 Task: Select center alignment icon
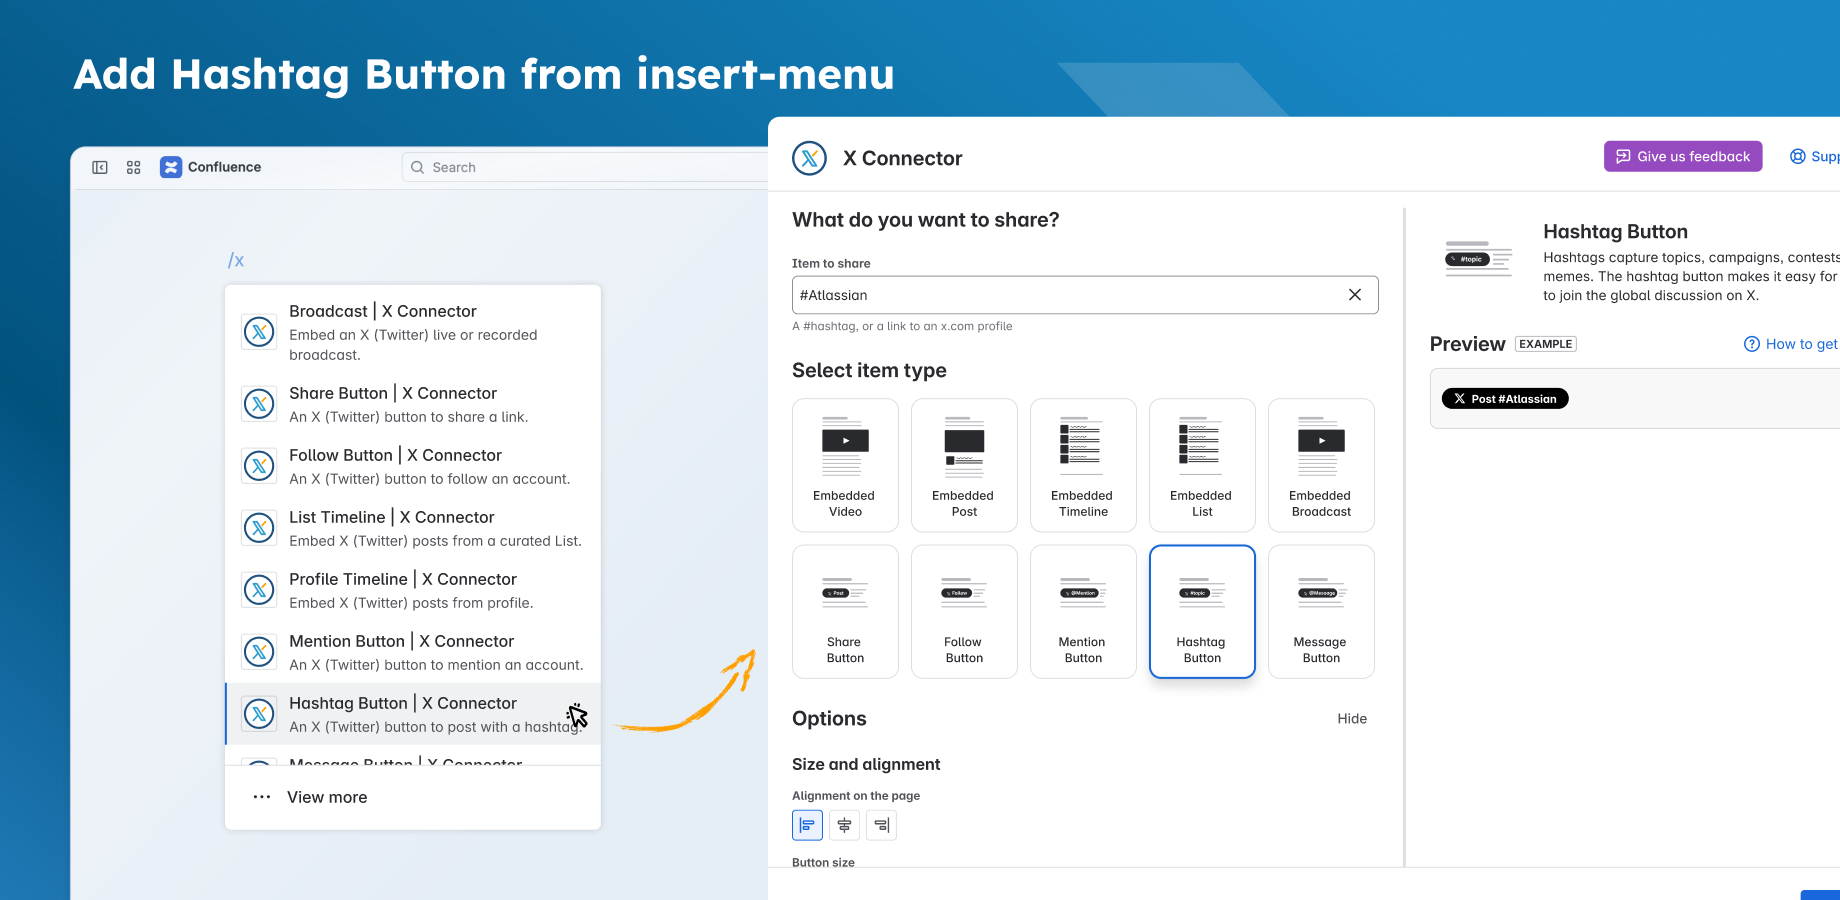(844, 825)
